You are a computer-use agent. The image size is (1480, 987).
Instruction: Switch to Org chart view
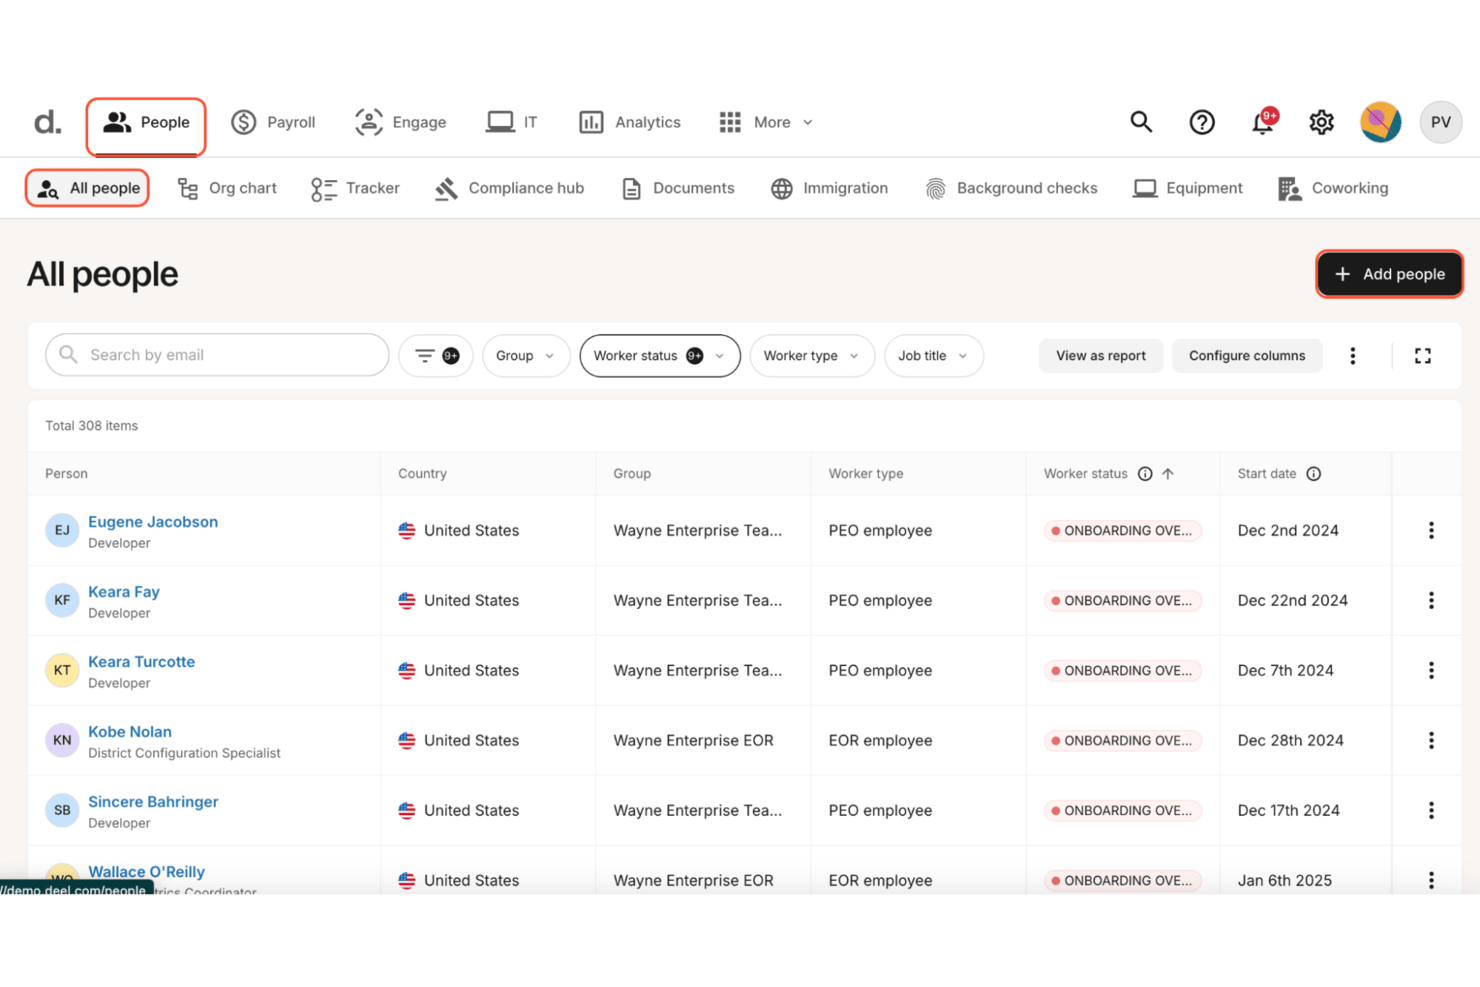coord(227,188)
